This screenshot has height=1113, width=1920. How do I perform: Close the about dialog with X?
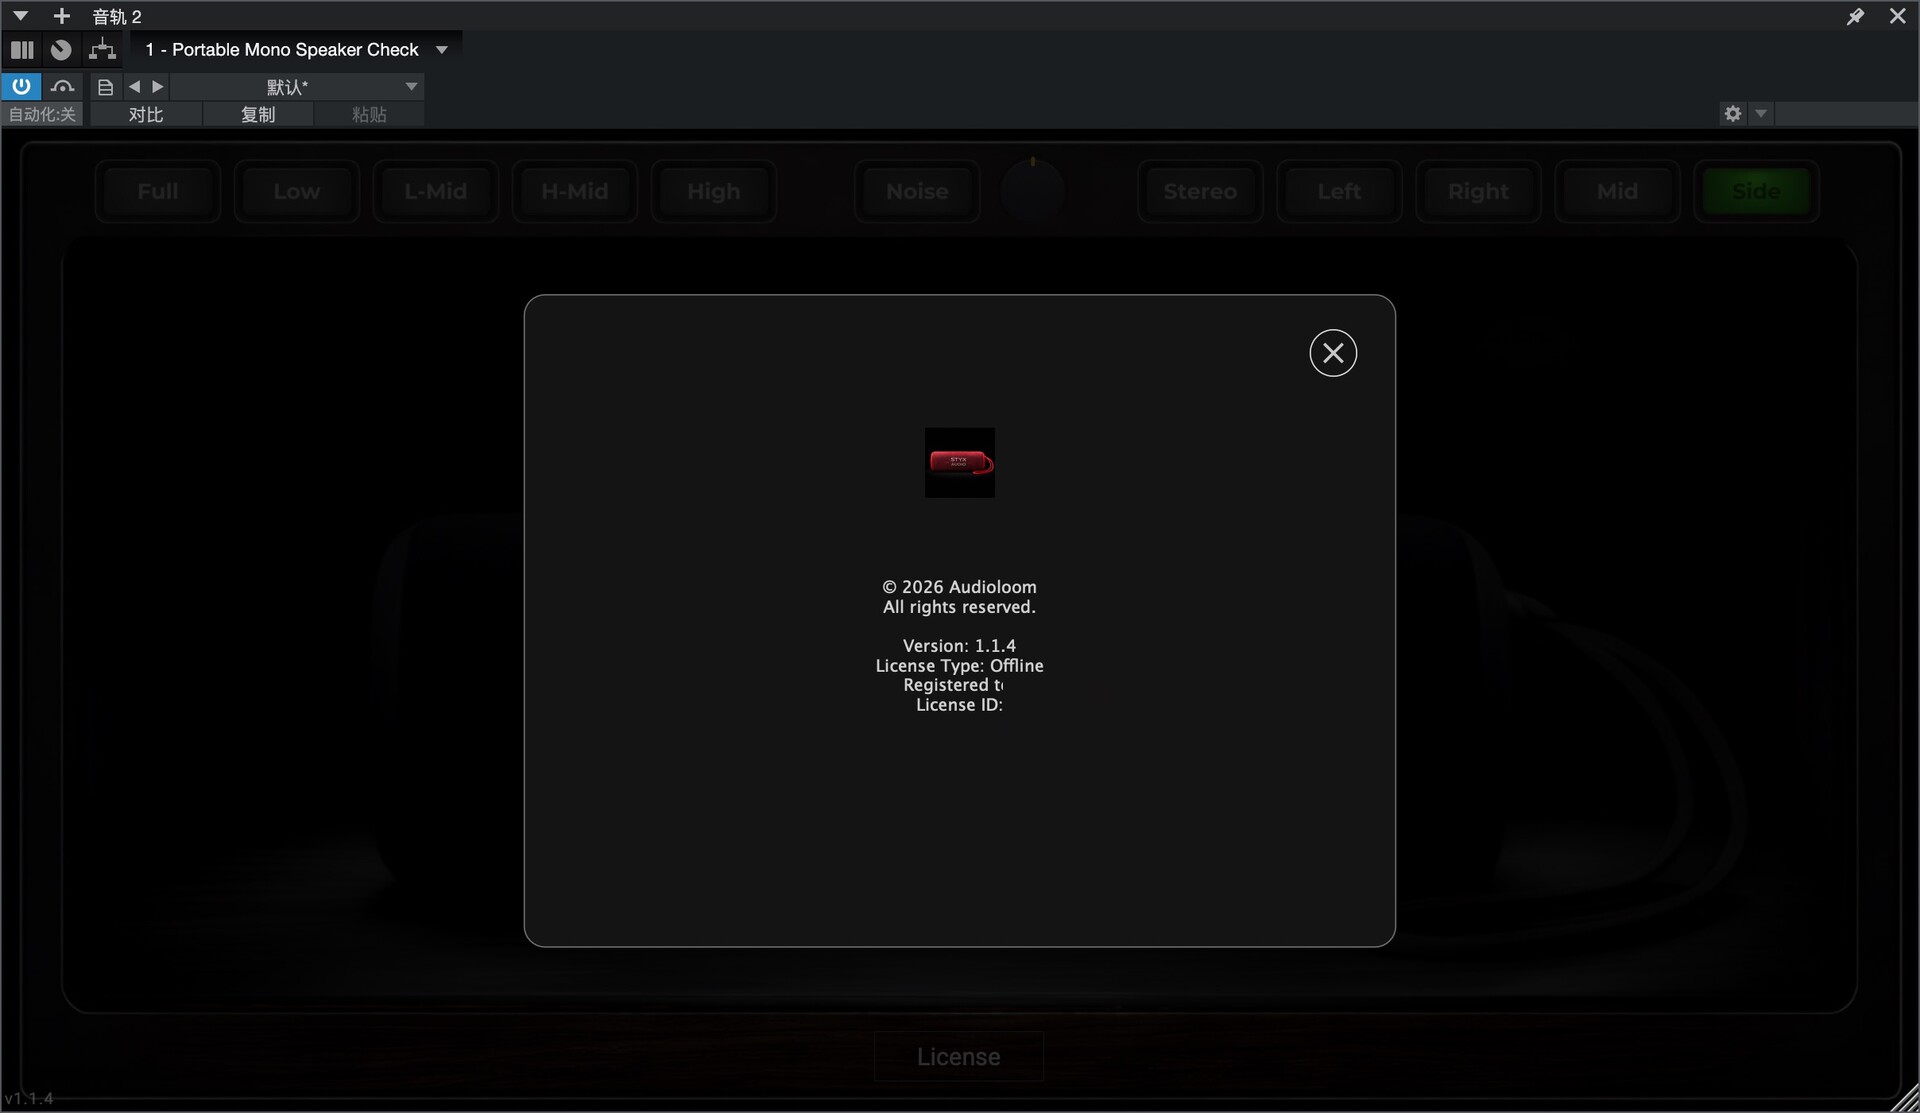1333,353
